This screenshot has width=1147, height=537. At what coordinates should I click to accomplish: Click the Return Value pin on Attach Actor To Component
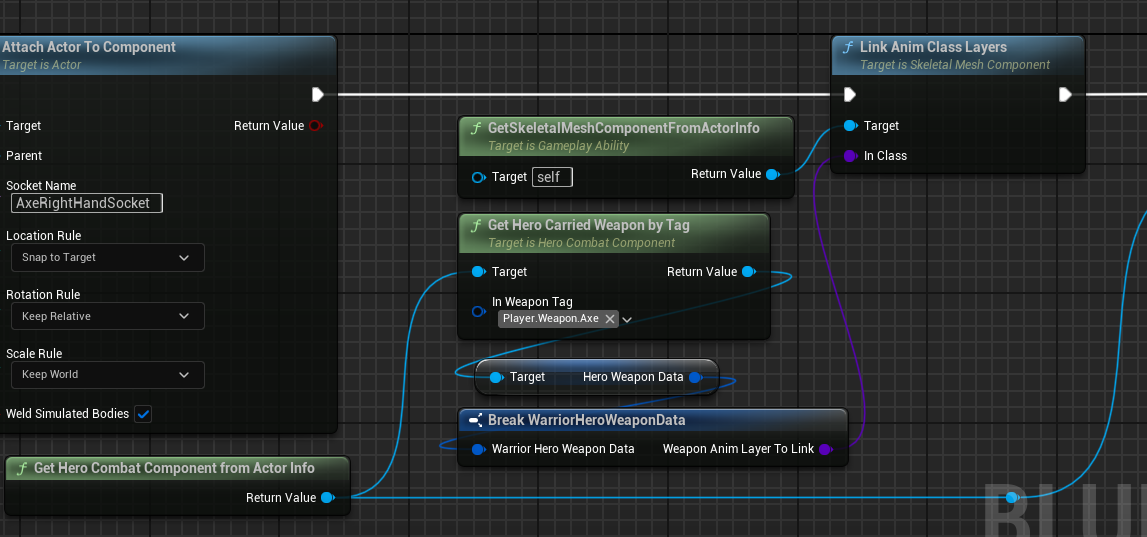(315, 126)
